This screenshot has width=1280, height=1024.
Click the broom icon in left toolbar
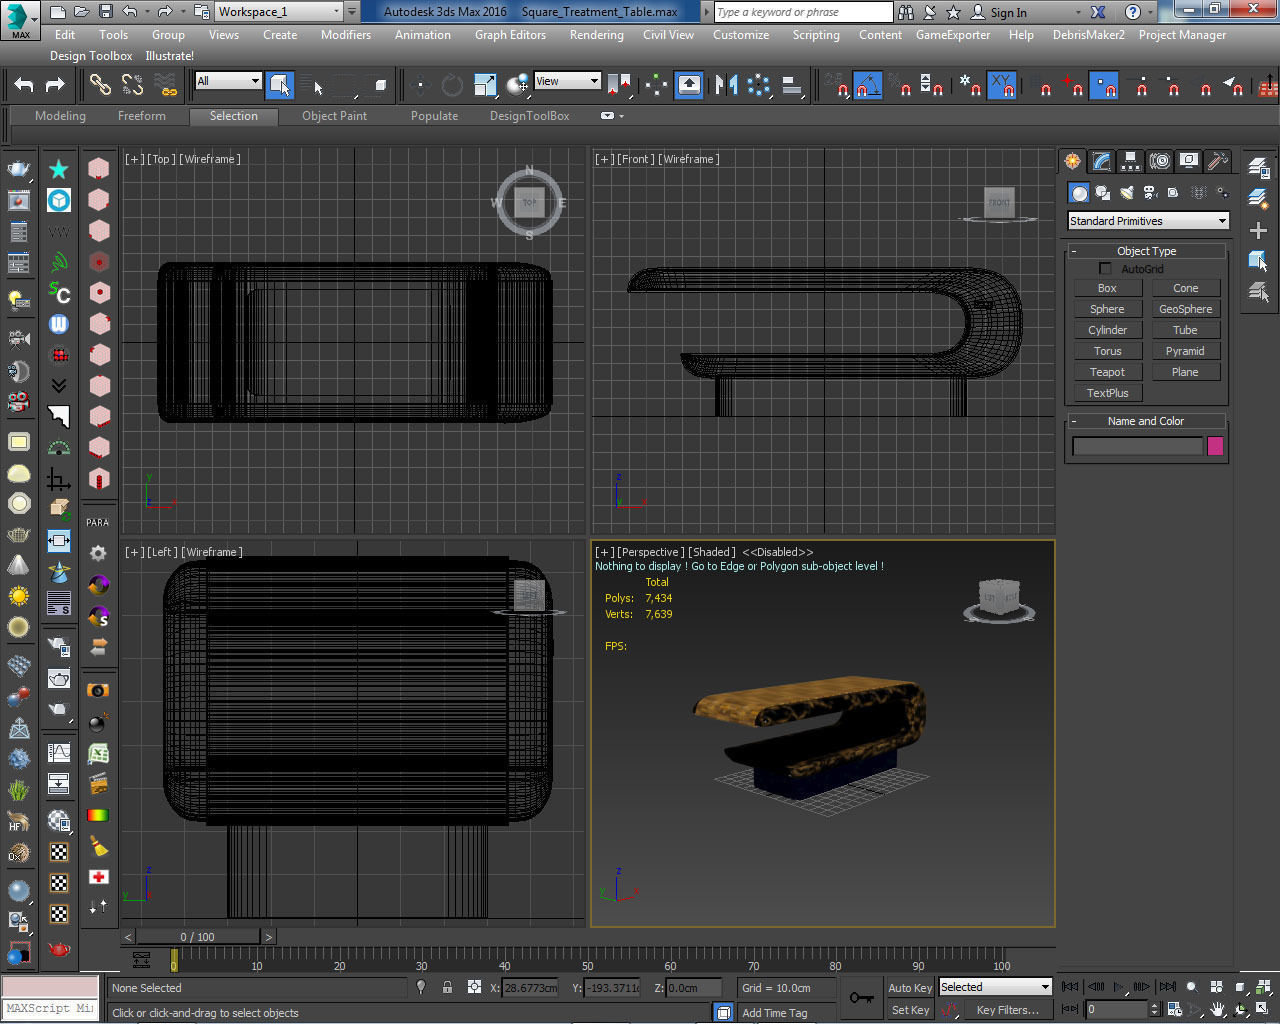(98, 847)
